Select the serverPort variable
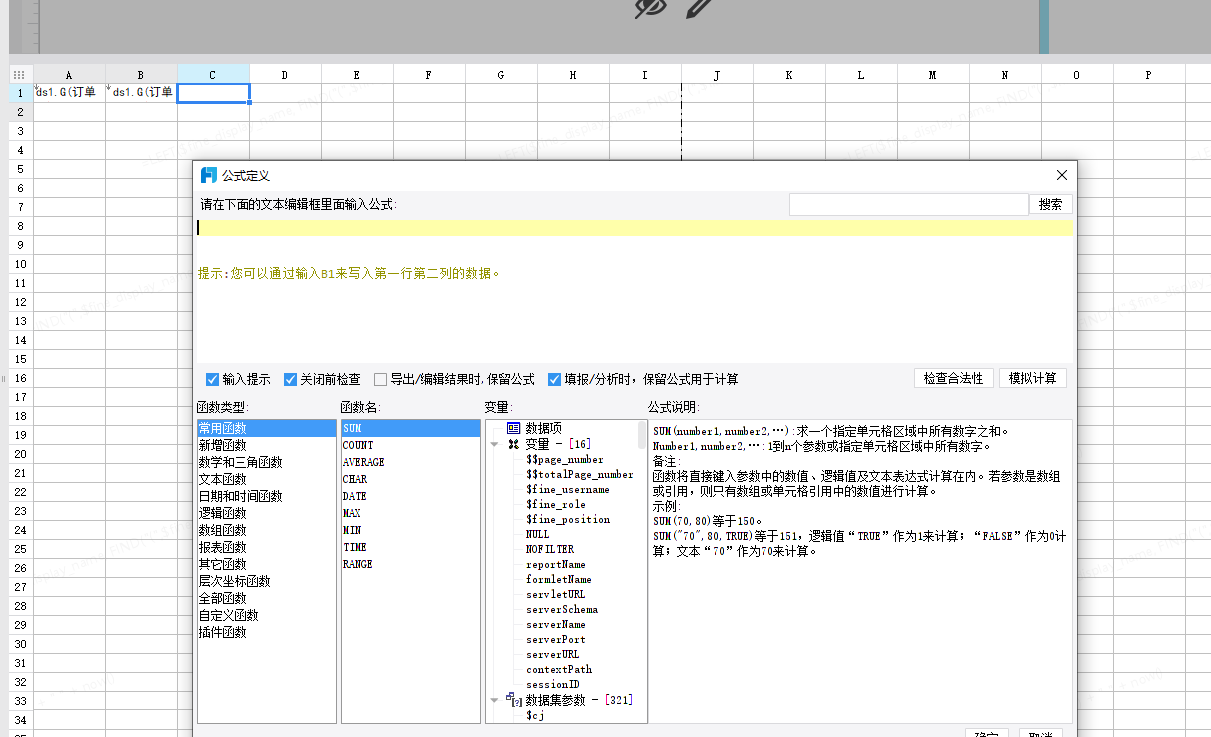The height and width of the screenshot is (737, 1211). pyautogui.click(x=556, y=639)
